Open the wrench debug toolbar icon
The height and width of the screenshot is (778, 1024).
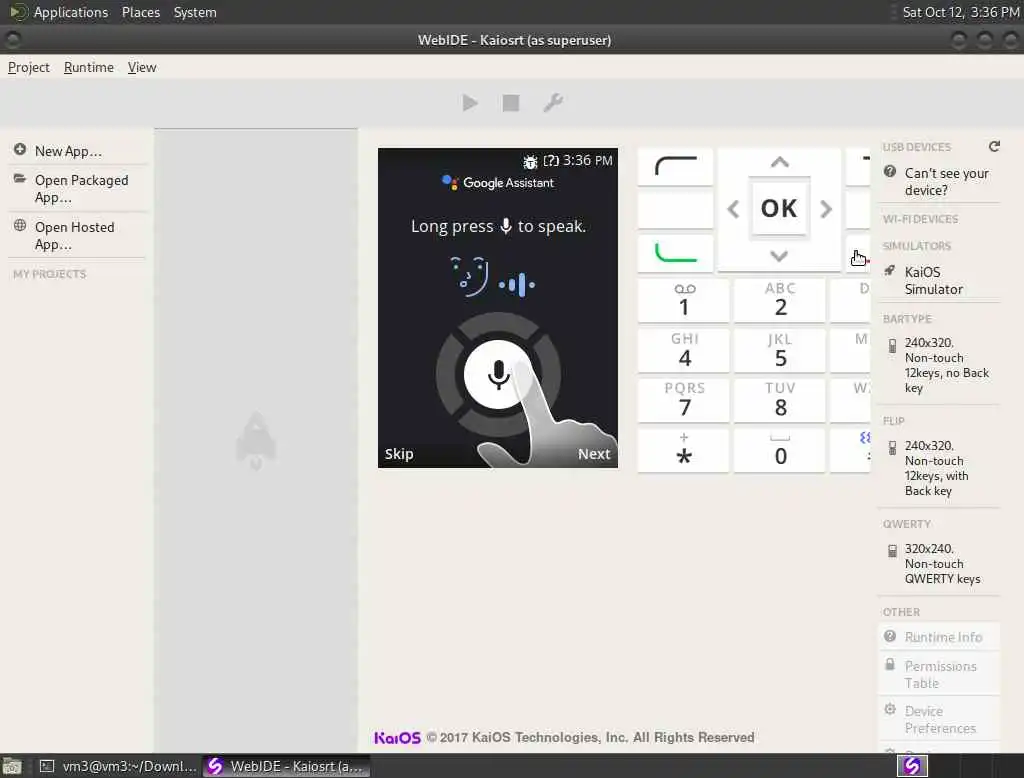pyautogui.click(x=552, y=103)
